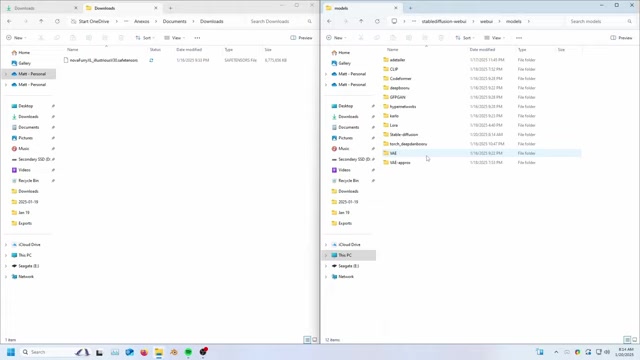
Task: Go back in the models window
Action: pos(329,21)
